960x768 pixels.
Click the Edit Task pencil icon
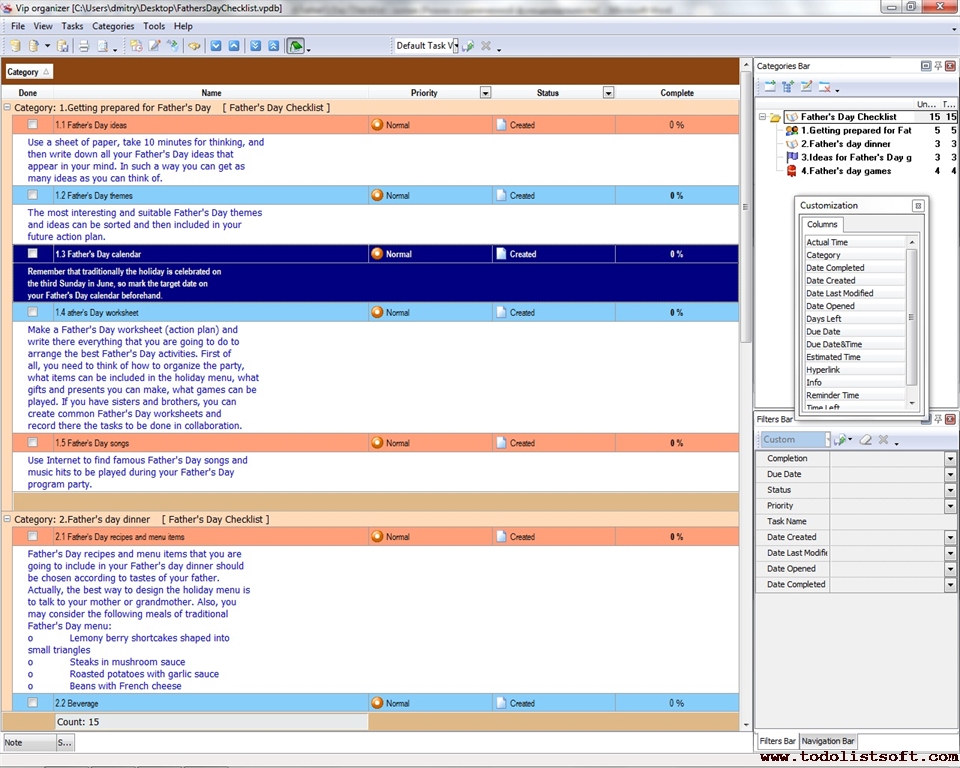coord(154,46)
